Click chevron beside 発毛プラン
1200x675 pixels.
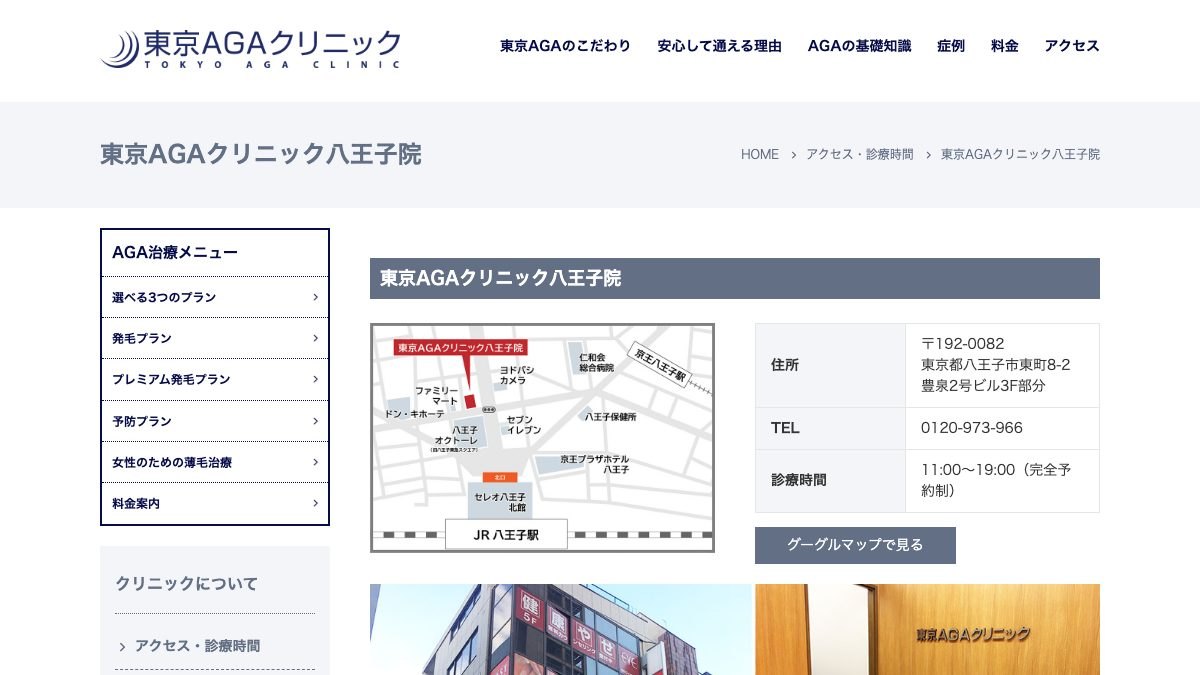coord(315,338)
